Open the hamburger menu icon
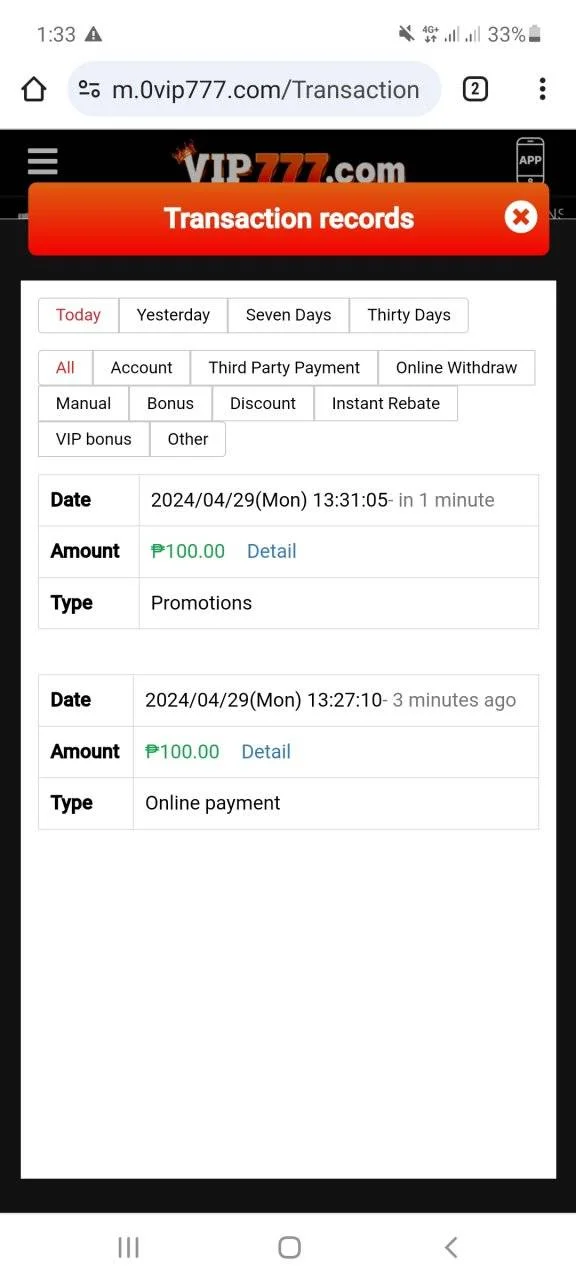This screenshot has height=1280, width=576. click(x=42, y=161)
